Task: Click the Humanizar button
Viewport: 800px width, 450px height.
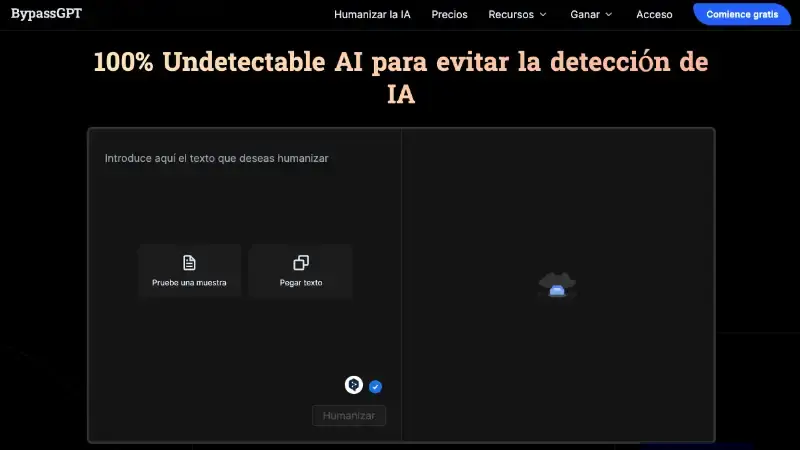Action: click(x=349, y=416)
